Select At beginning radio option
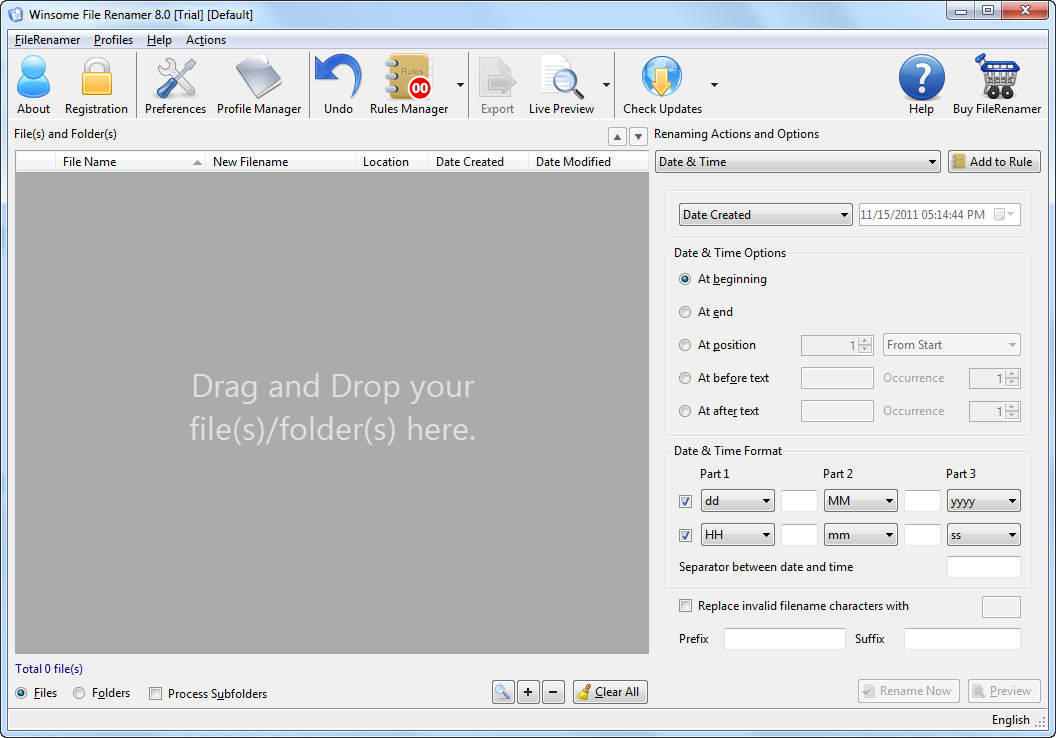 [685, 279]
